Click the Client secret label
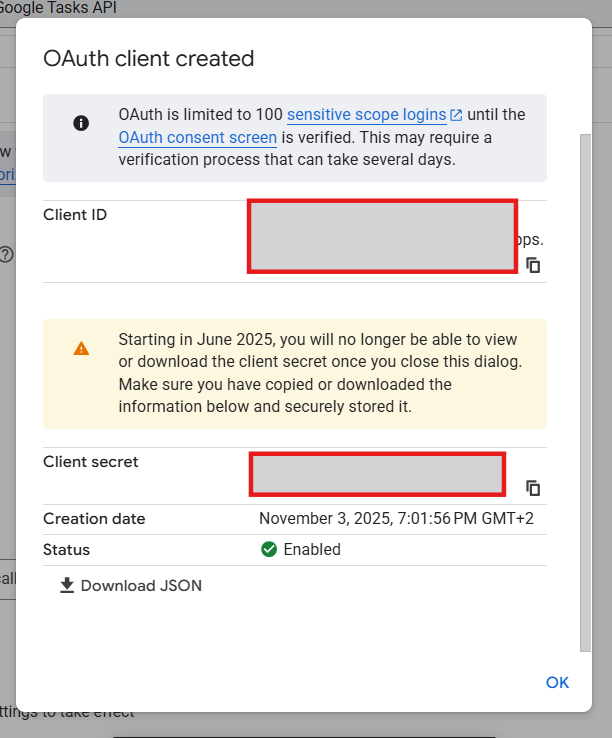Image resolution: width=612 pixels, height=738 pixels. [x=91, y=462]
